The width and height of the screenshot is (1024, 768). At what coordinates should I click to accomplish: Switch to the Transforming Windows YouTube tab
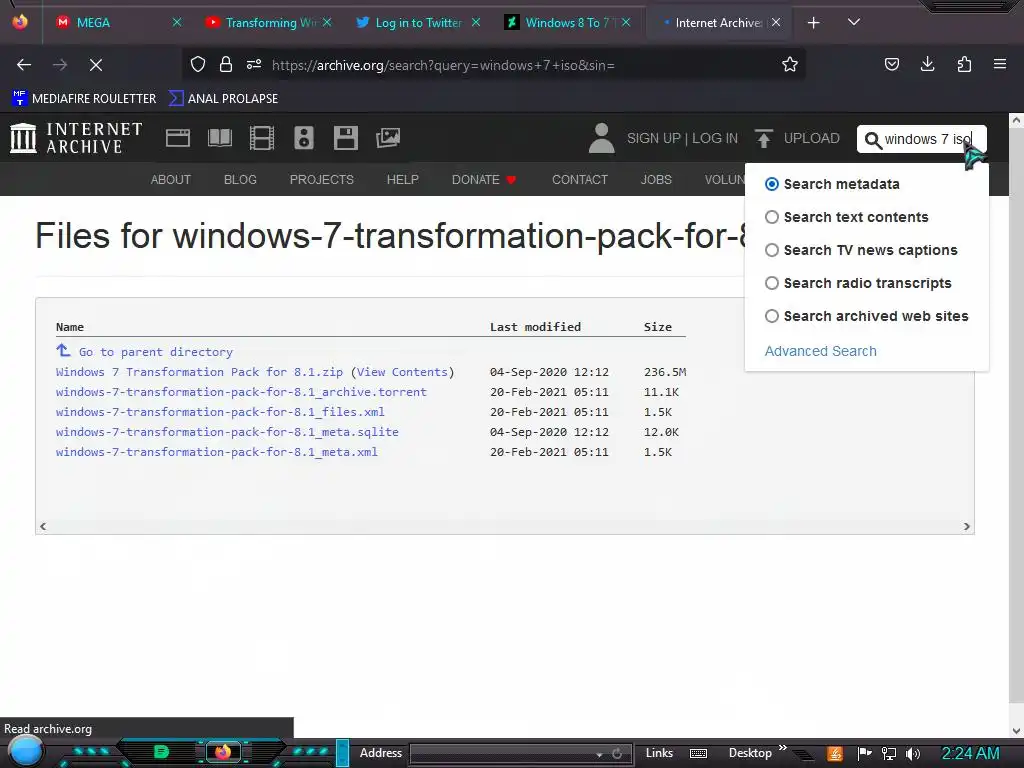pos(268,23)
